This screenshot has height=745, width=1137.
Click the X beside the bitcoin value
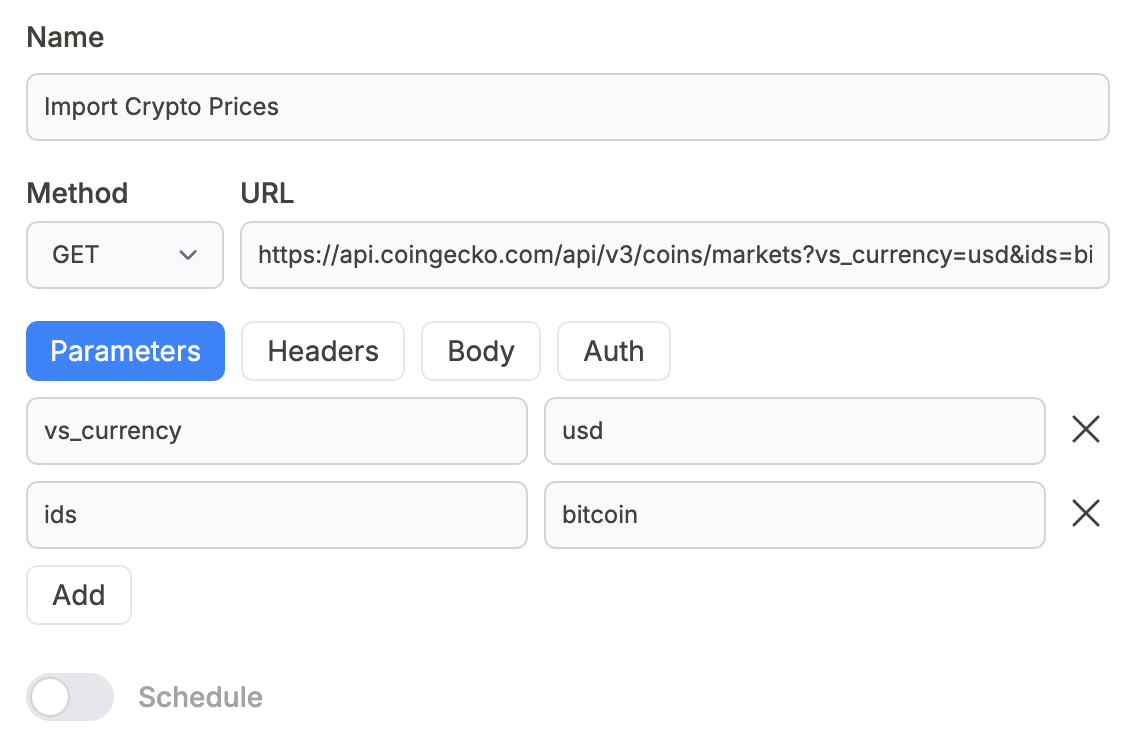(1086, 514)
